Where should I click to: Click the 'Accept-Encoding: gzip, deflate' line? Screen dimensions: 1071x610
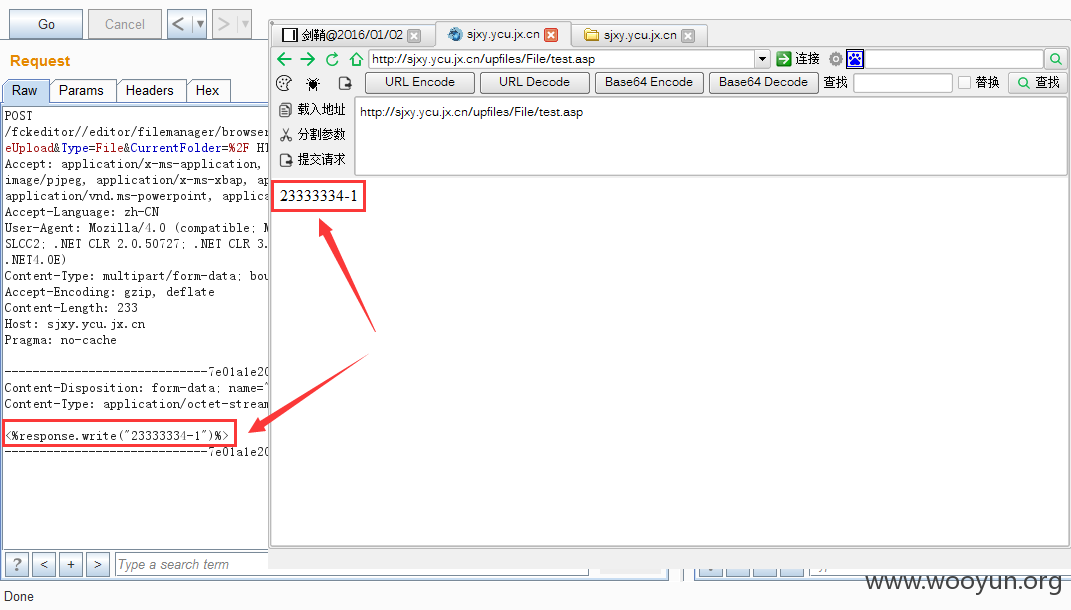(109, 292)
